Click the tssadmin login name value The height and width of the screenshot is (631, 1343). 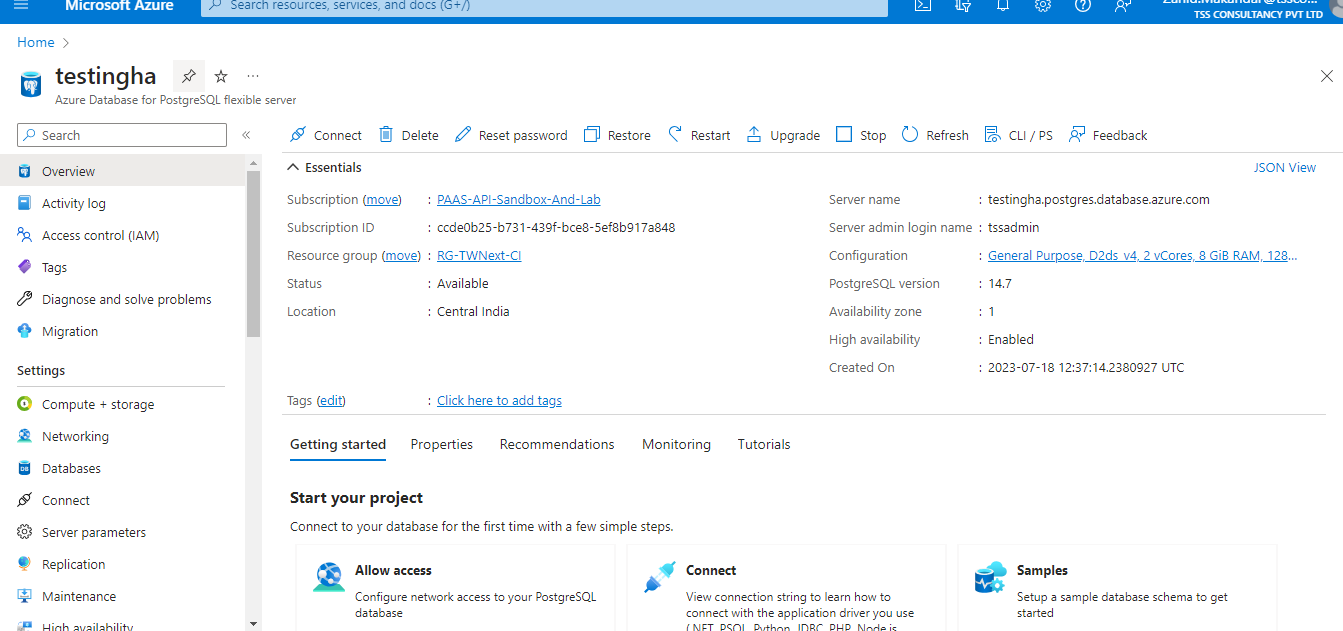pyautogui.click(x=1014, y=228)
